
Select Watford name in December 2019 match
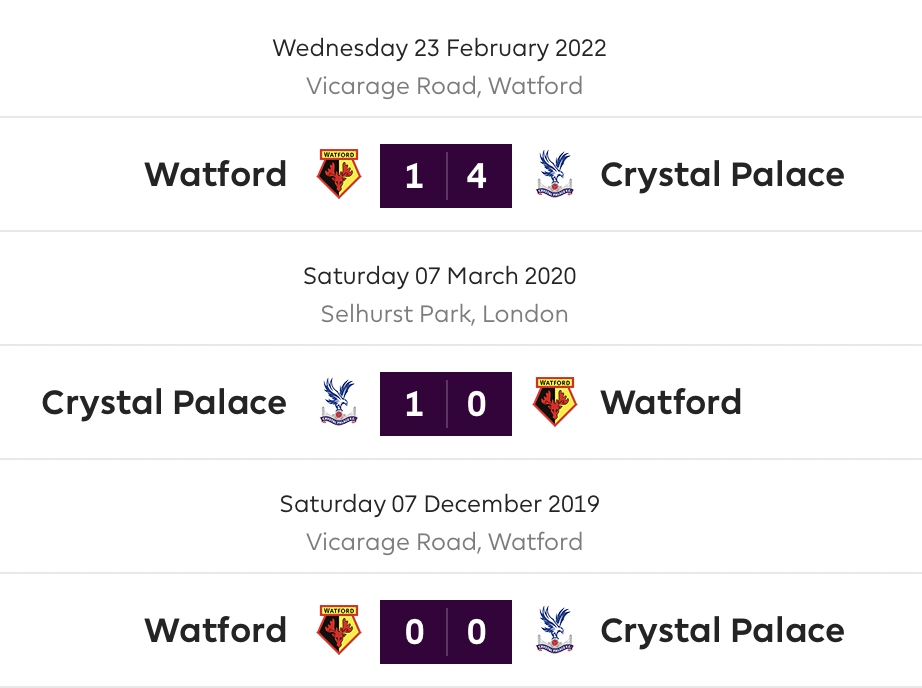[216, 630]
